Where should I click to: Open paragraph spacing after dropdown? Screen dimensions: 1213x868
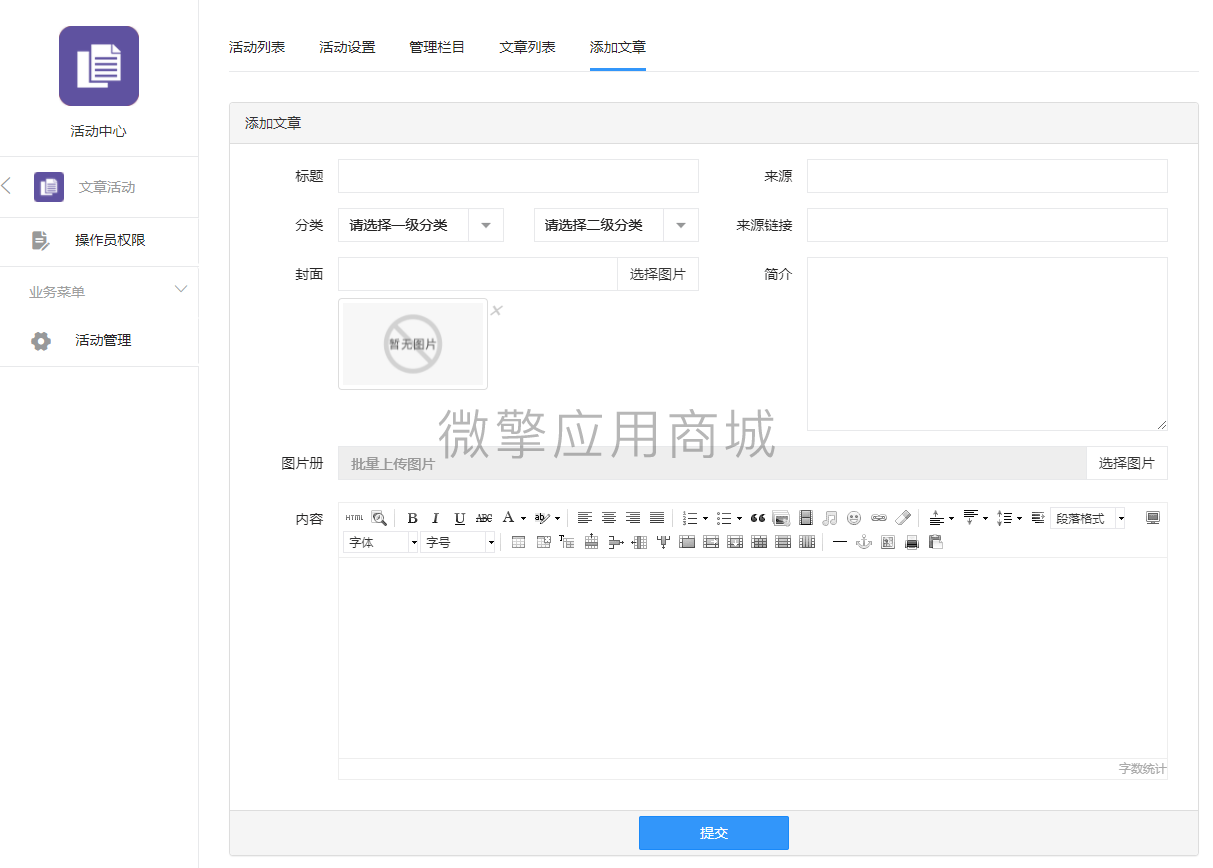(x=985, y=518)
